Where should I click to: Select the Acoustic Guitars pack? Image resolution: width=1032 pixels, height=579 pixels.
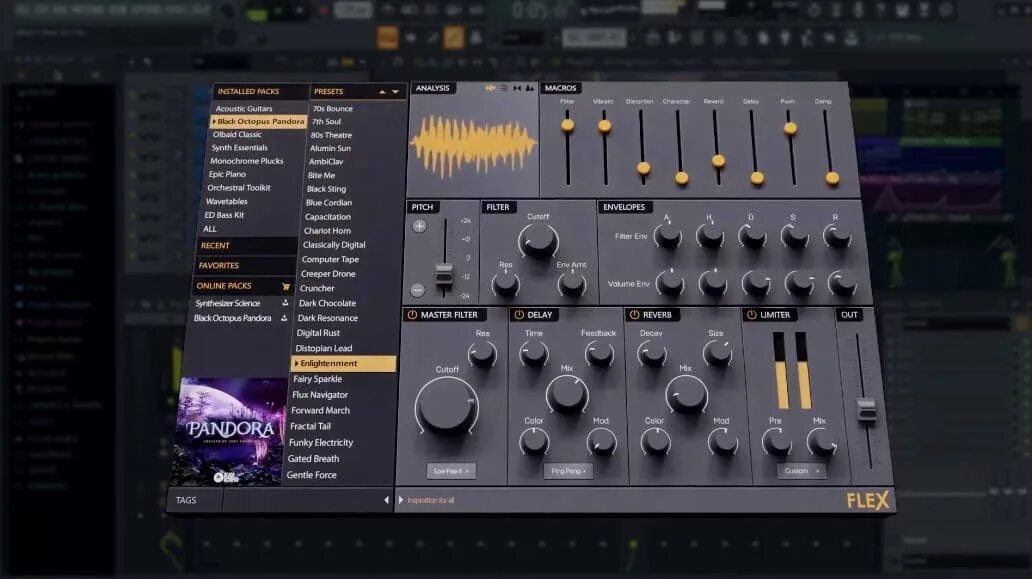tap(244, 109)
